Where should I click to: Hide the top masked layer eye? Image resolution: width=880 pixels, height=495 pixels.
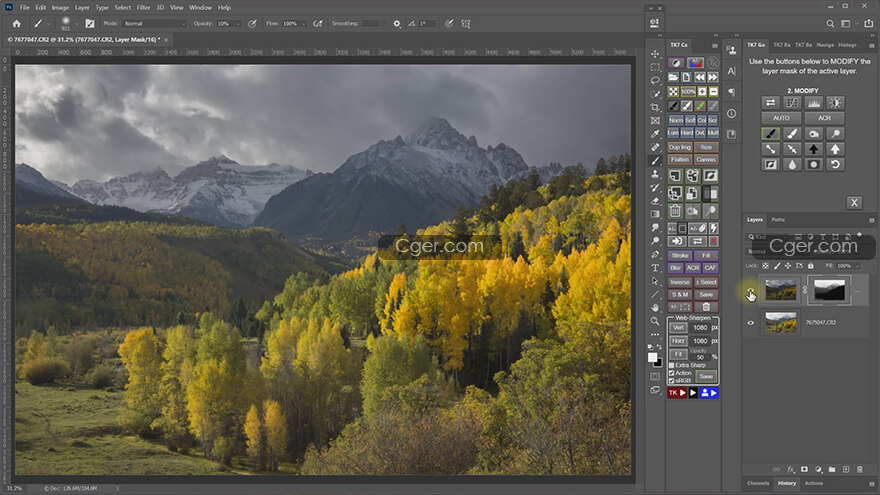(x=750, y=291)
